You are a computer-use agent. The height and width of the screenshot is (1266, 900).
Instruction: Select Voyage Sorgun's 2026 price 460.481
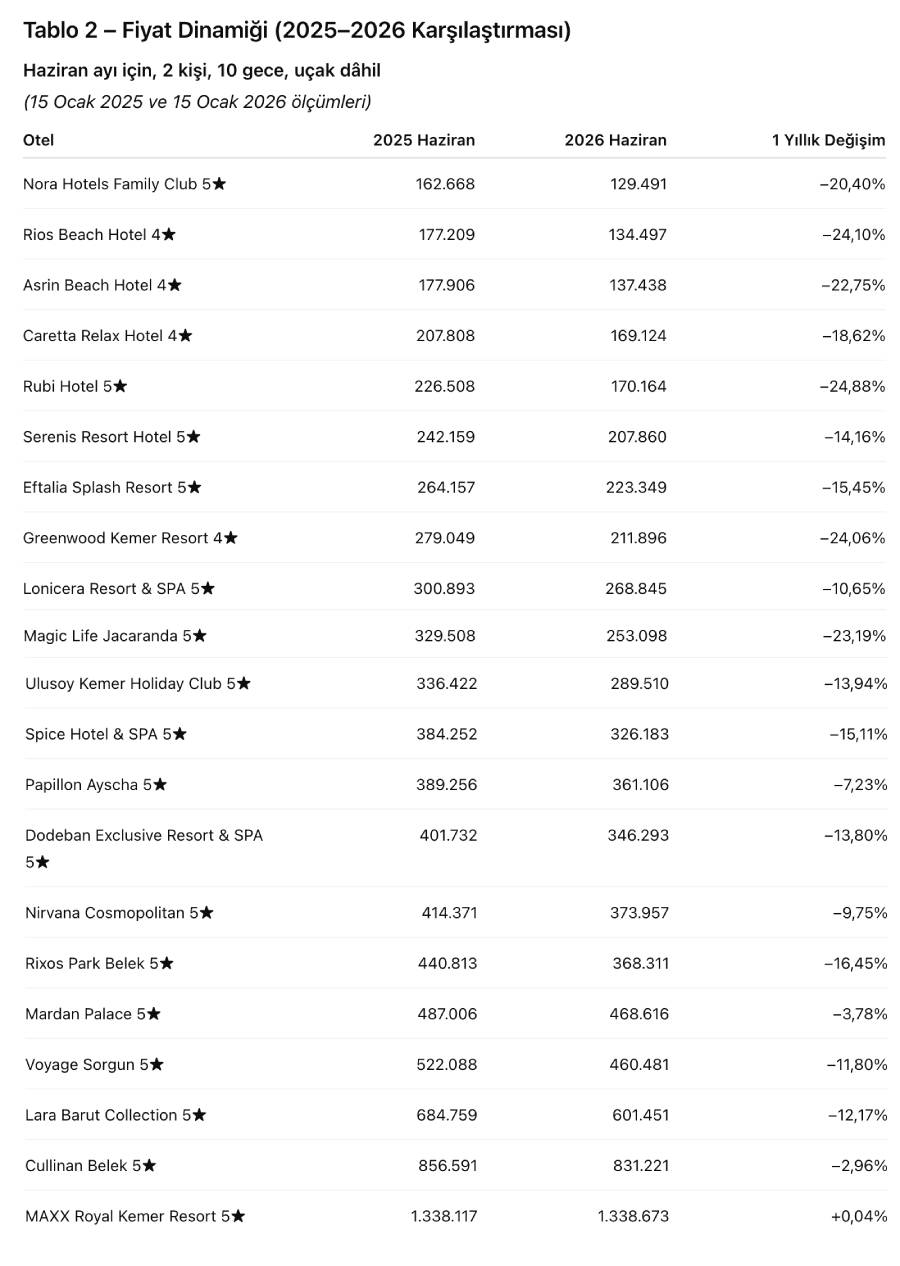click(x=639, y=1065)
